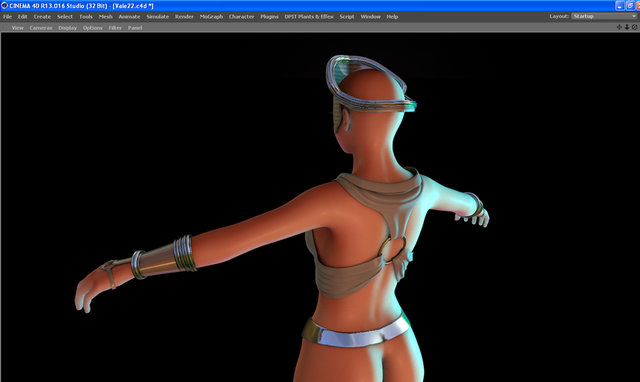Open the Render menu
Viewport: 640px width, 382px height.
(184, 17)
